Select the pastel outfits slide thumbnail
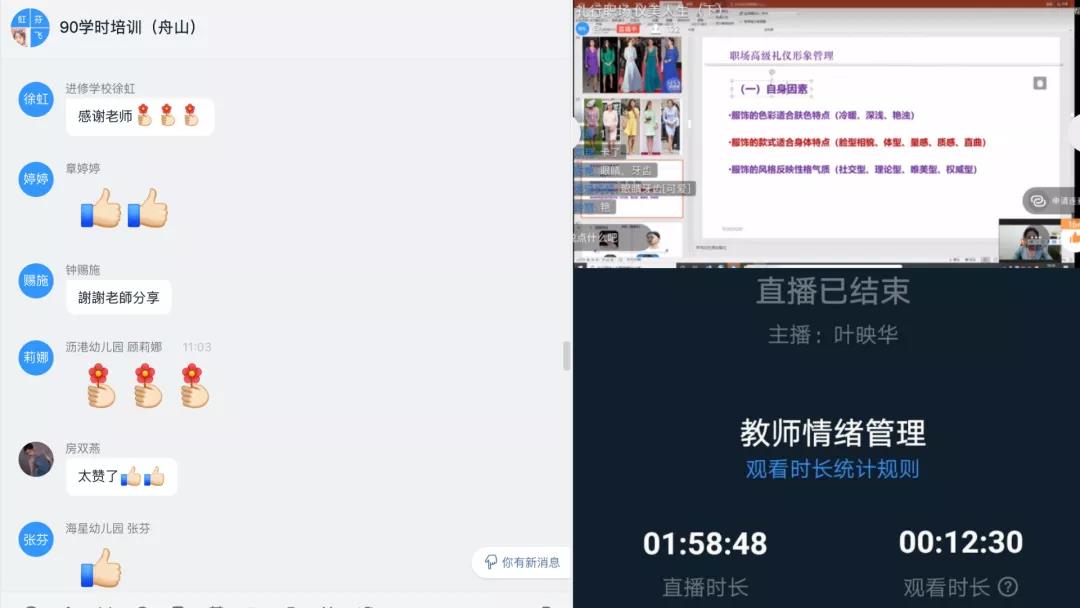 pyautogui.click(x=631, y=126)
